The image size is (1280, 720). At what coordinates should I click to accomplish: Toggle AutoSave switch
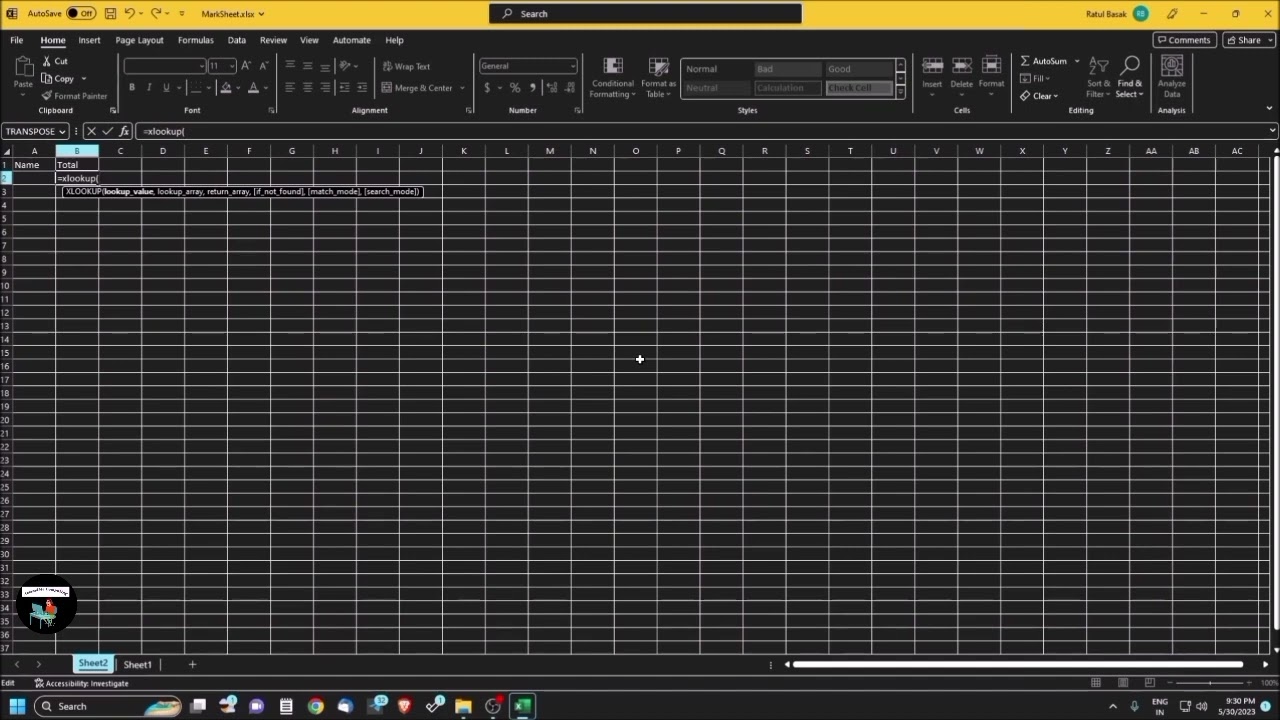click(x=81, y=14)
